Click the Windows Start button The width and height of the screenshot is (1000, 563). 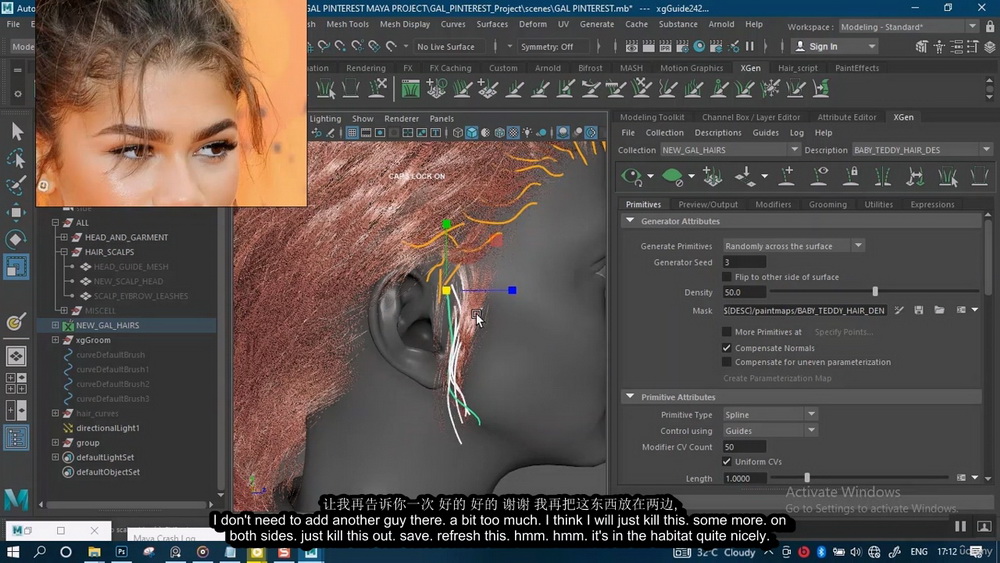click(13, 552)
